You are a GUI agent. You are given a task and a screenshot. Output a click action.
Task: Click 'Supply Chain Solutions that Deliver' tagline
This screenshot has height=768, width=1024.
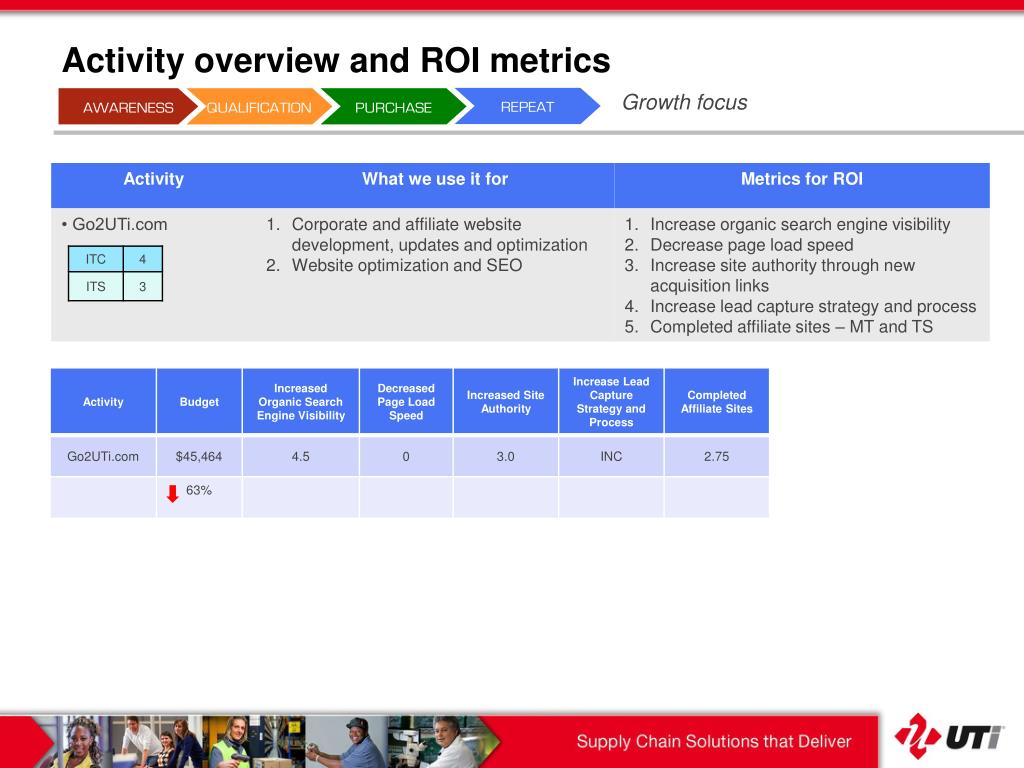point(714,741)
